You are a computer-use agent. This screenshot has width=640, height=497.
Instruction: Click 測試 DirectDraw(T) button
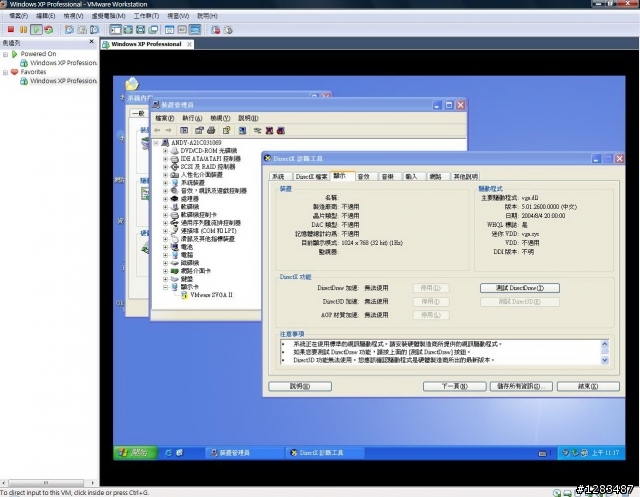(x=520, y=288)
